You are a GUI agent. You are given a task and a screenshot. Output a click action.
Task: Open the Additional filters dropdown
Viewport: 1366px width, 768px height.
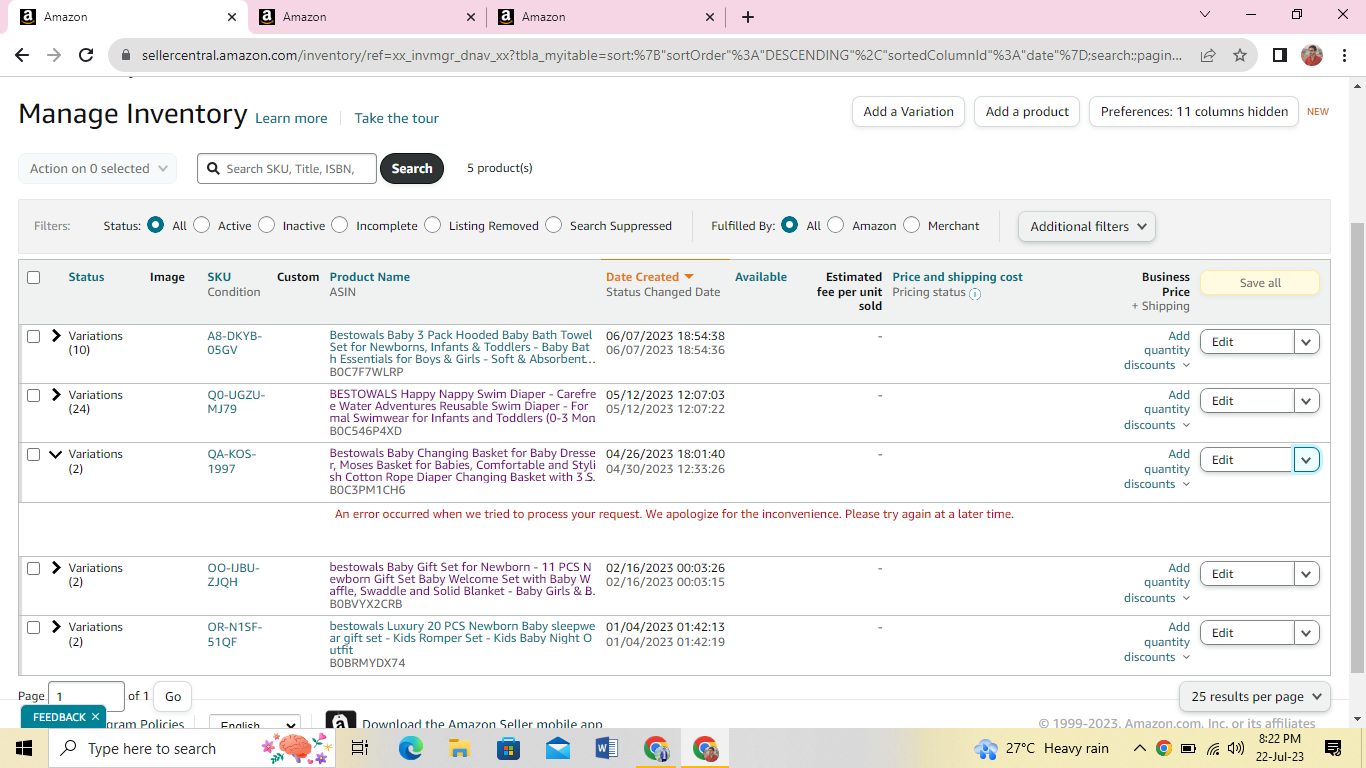coord(1087,227)
